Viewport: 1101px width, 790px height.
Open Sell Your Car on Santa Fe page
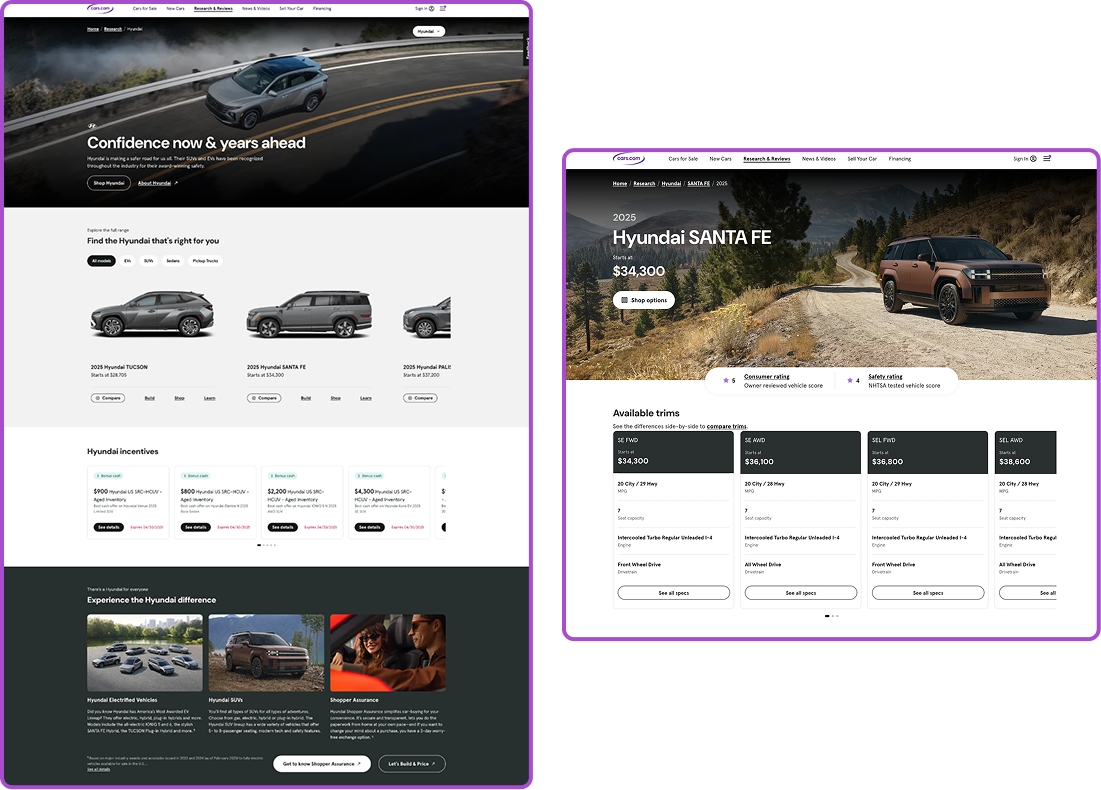[x=862, y=159]
